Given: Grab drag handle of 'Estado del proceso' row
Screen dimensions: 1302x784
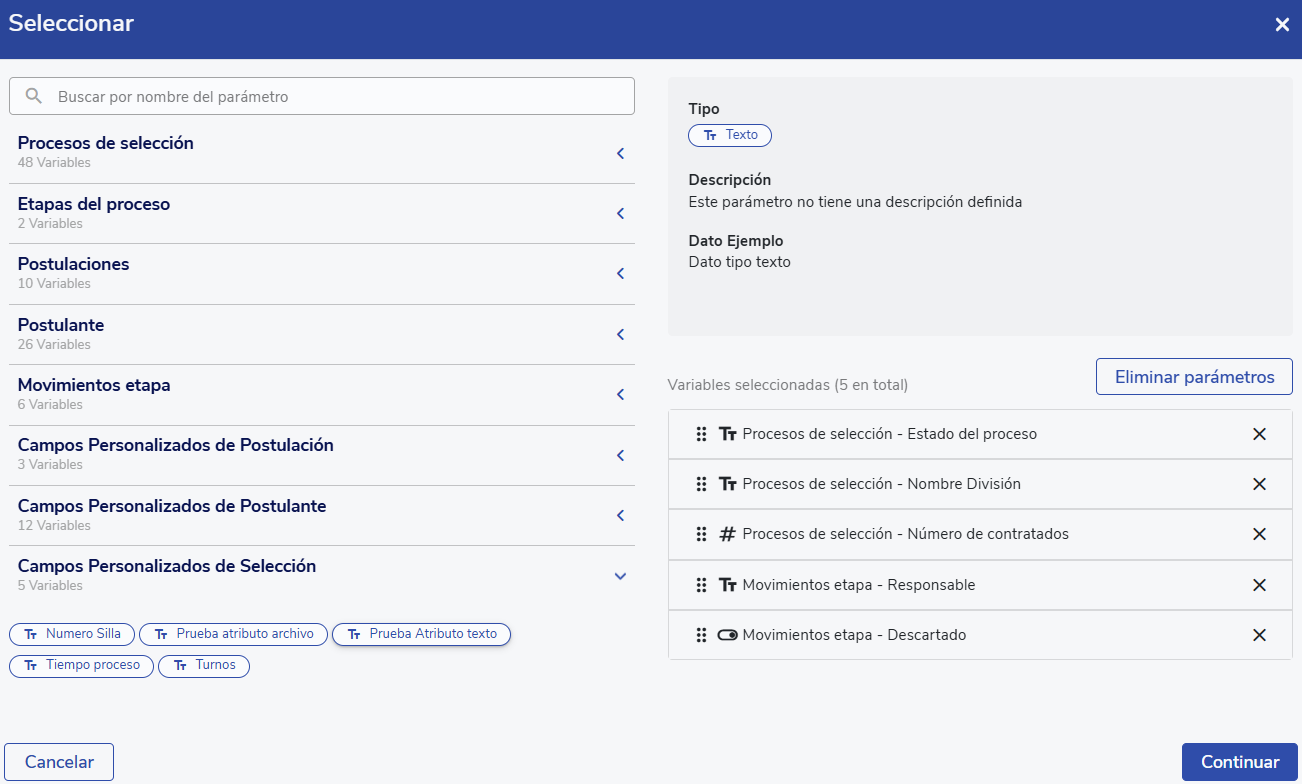Looking at the screenshot, I should coord(701,434).
